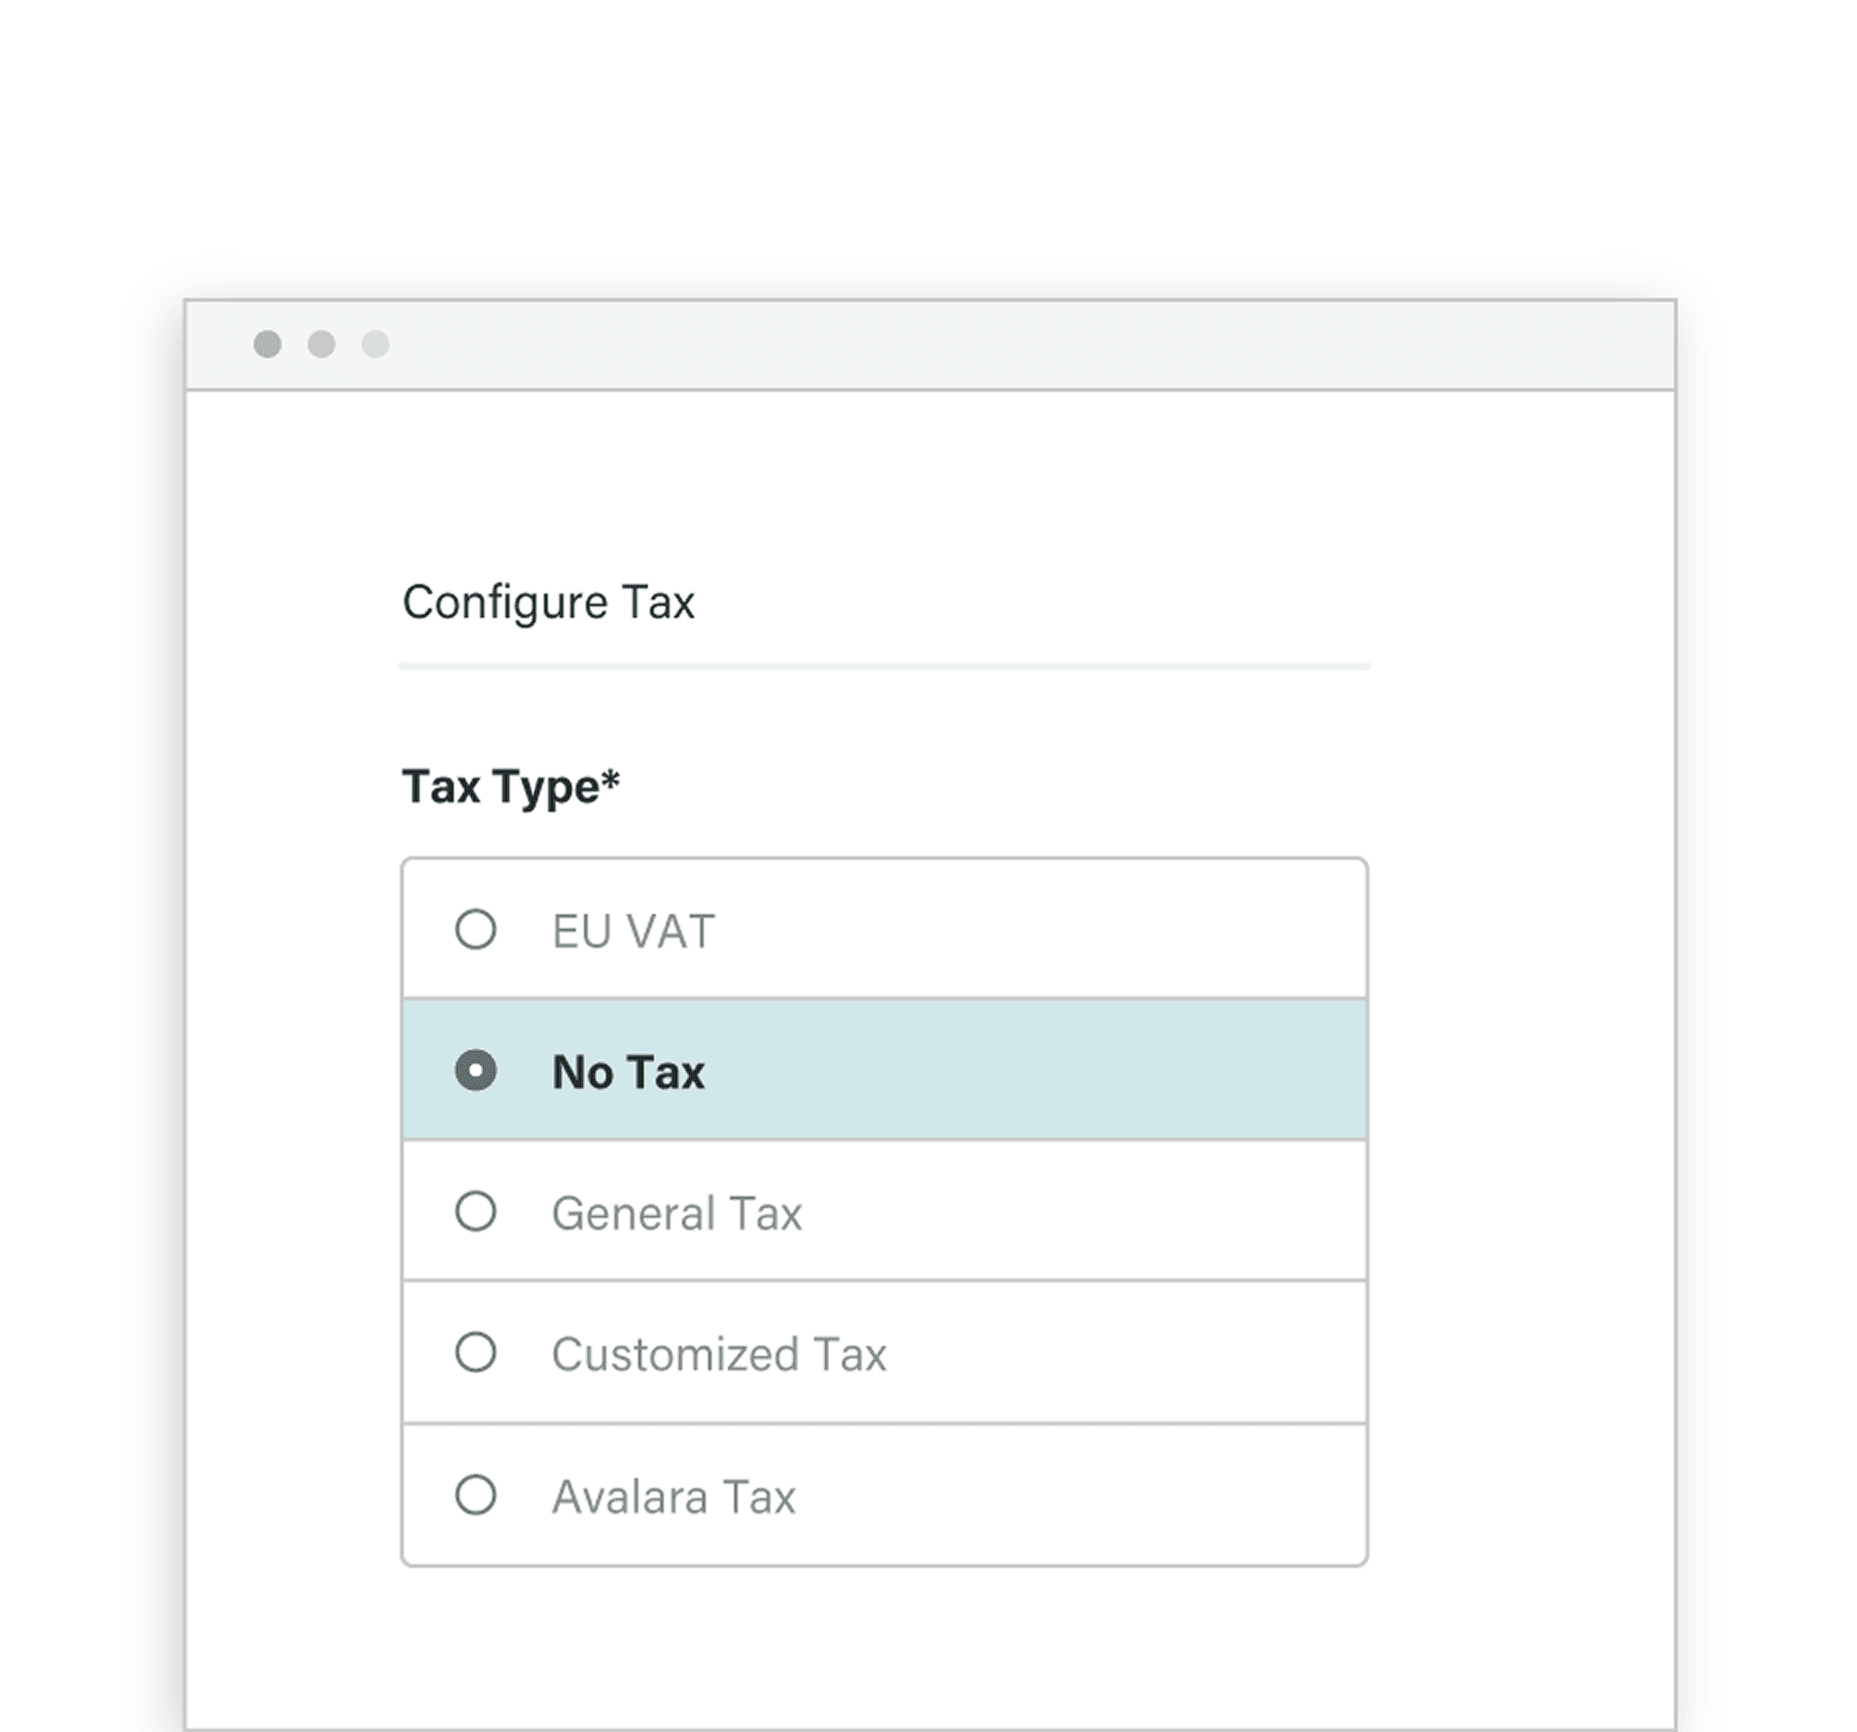The image size is (1857, 1732).
Task: Click the General Tax option label
Action: pos(677,1213)
